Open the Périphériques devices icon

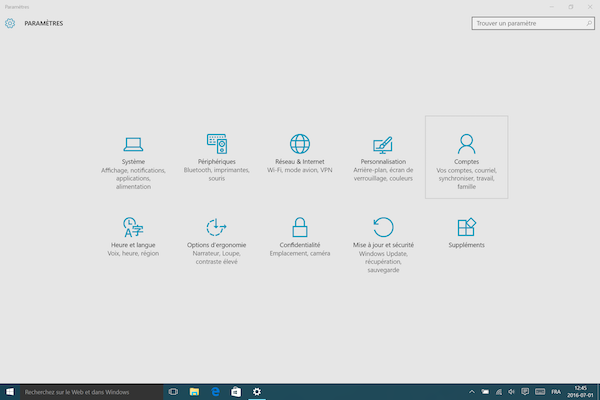217,144
